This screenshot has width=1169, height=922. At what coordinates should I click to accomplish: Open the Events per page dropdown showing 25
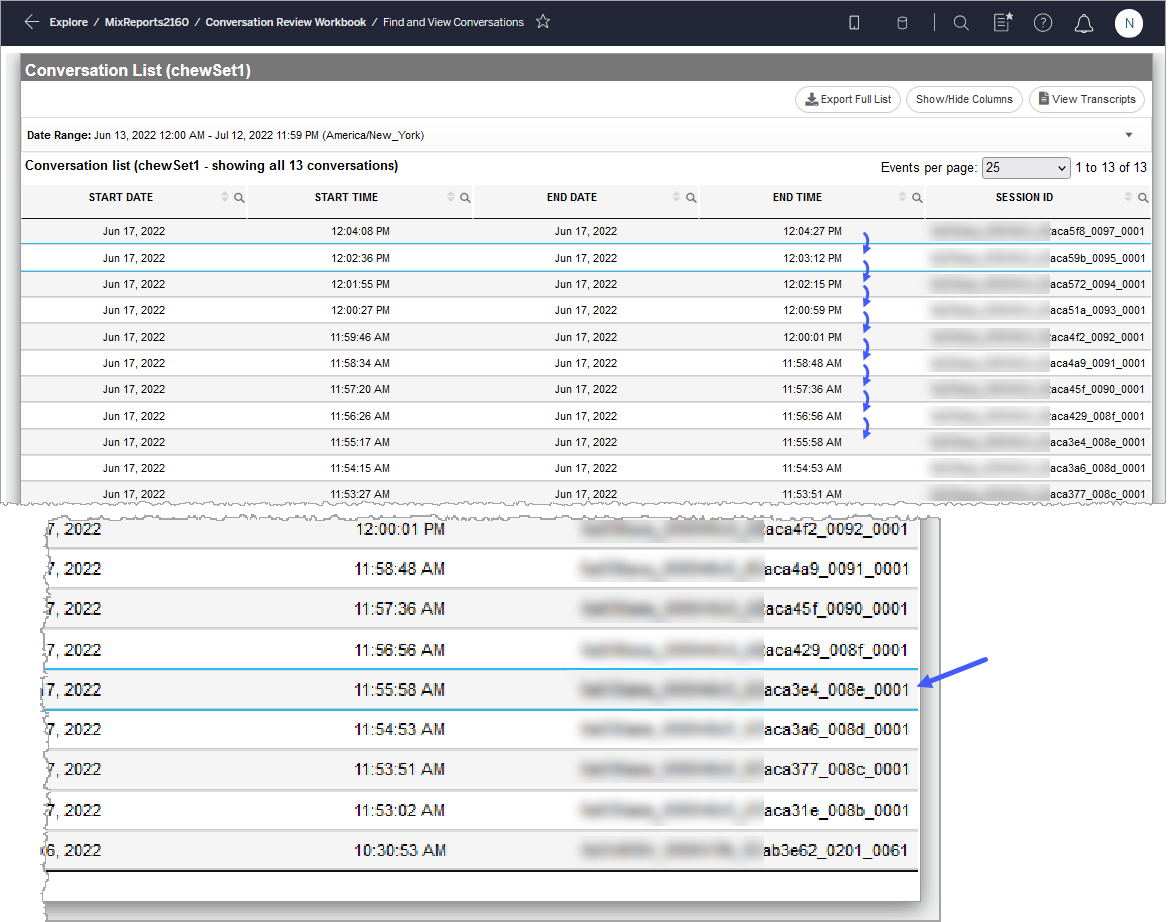1026,167
